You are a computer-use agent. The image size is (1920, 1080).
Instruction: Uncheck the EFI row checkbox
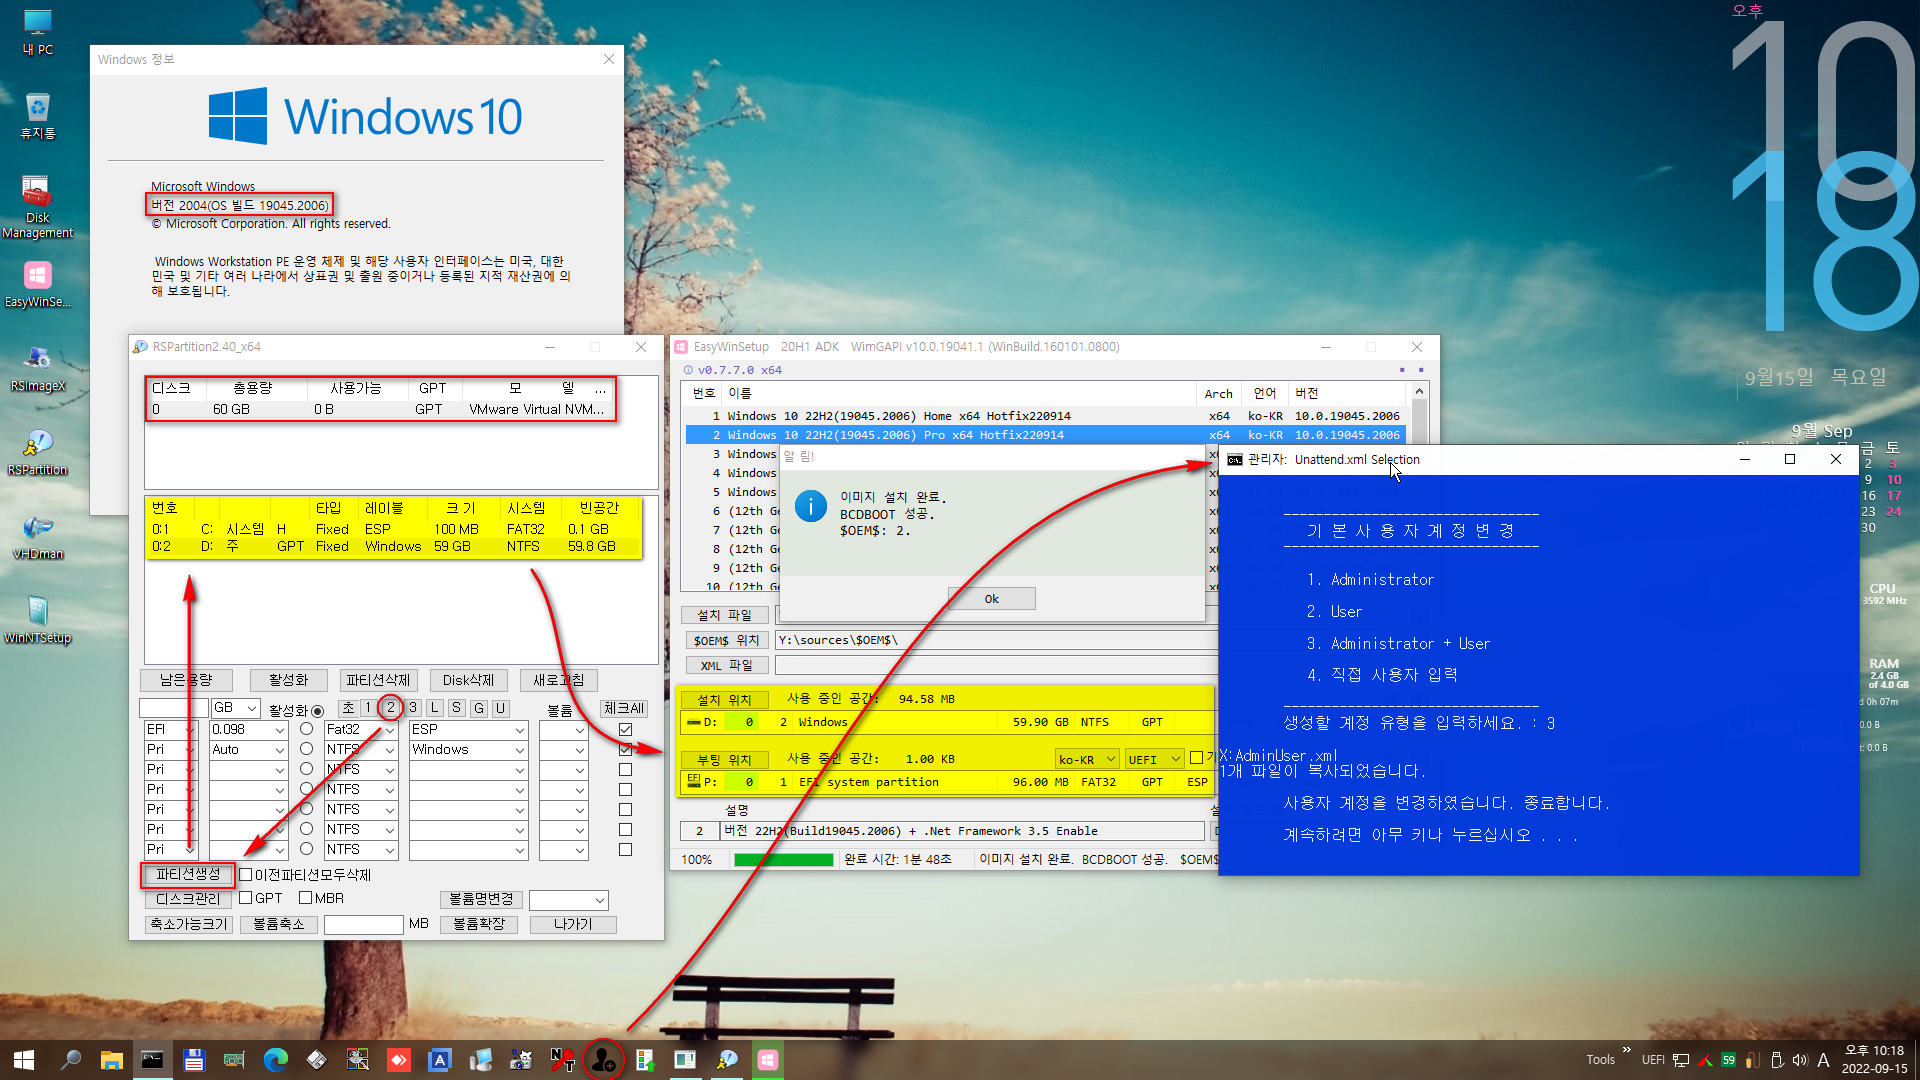(625, 729)
